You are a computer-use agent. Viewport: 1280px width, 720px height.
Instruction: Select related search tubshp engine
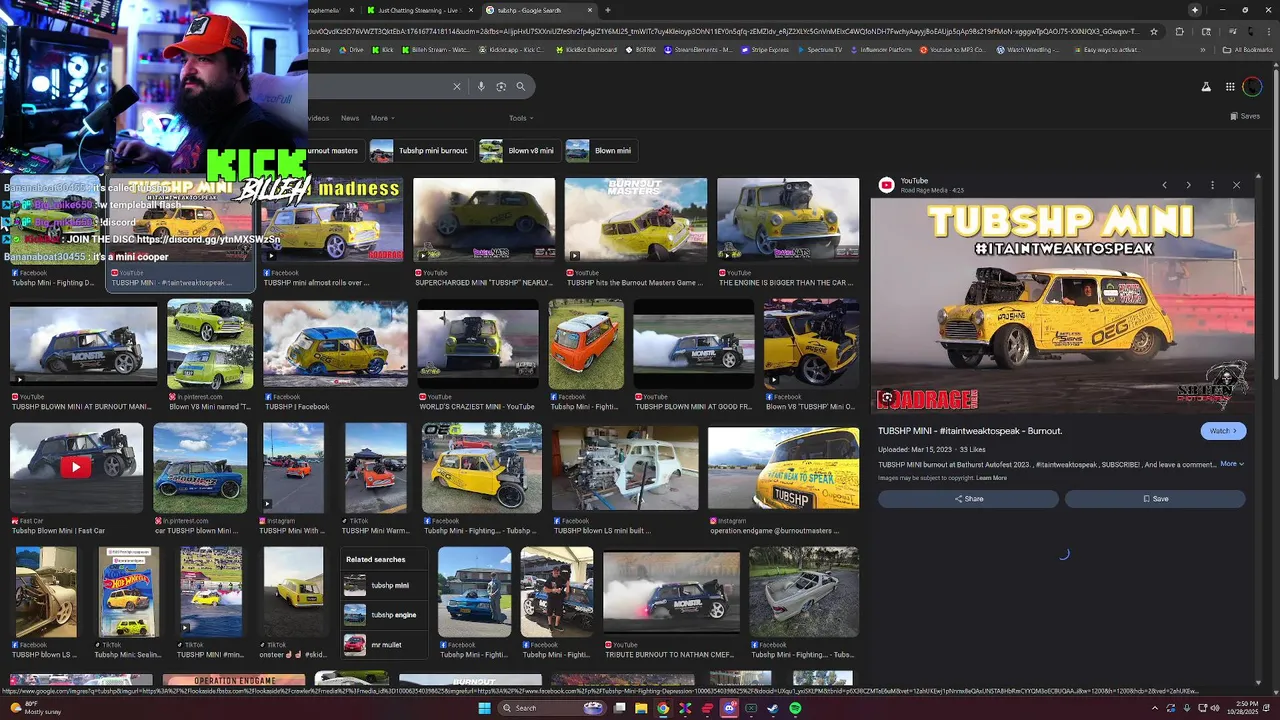point(385,615)
